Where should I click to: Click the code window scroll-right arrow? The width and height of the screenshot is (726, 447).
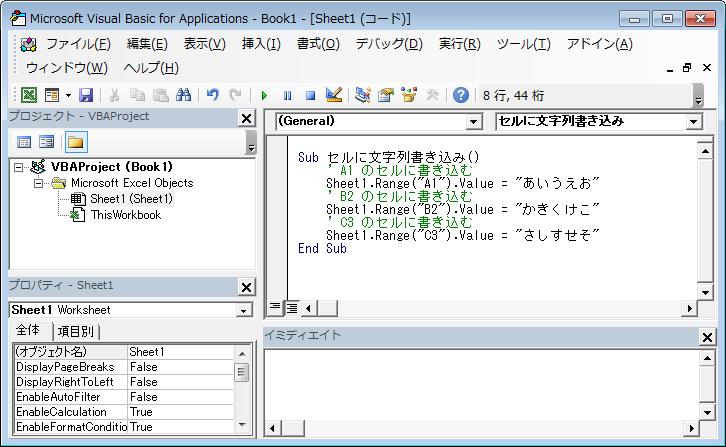(x=689, y=308)
